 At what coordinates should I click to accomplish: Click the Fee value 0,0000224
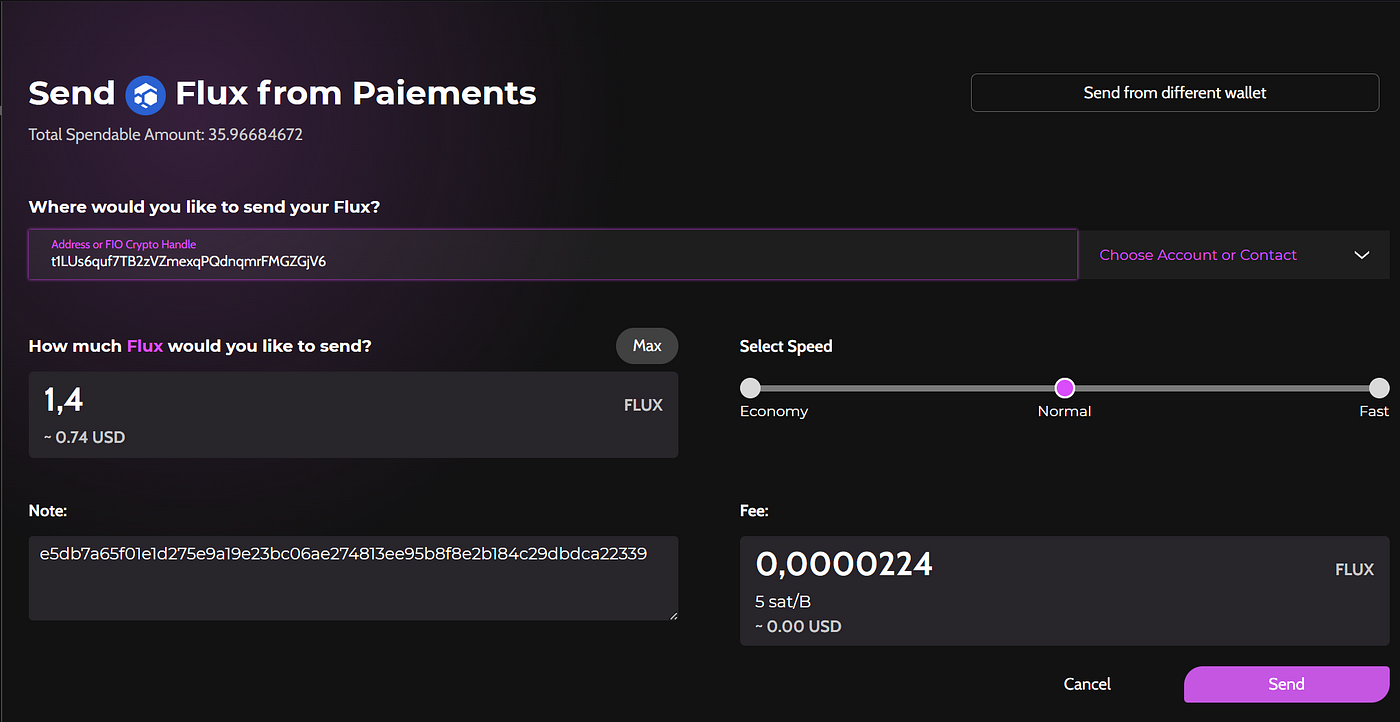pyautogui.click(x=844, y=564)
